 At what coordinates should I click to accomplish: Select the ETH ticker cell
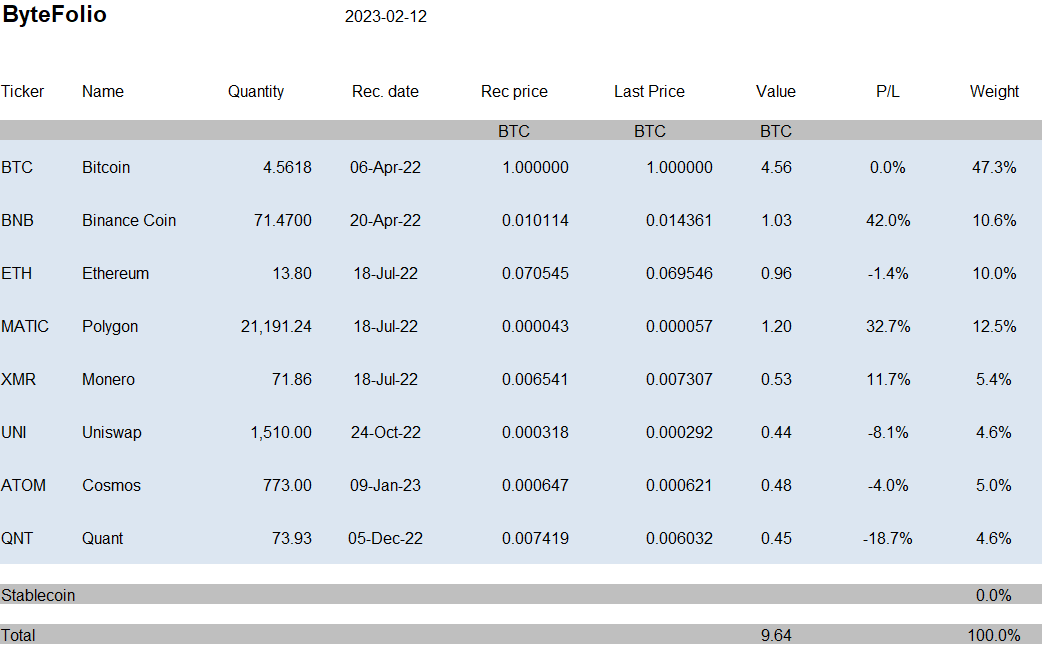coord(17,274)
